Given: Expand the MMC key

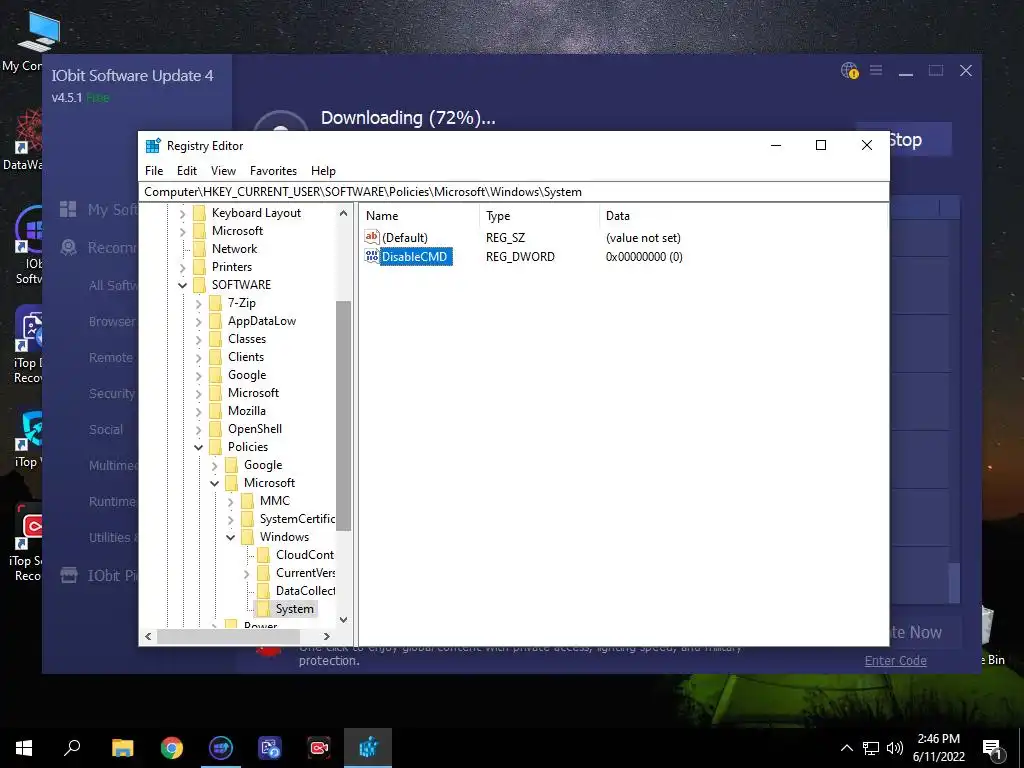Looking at the screenshot, I should (231, 502).
